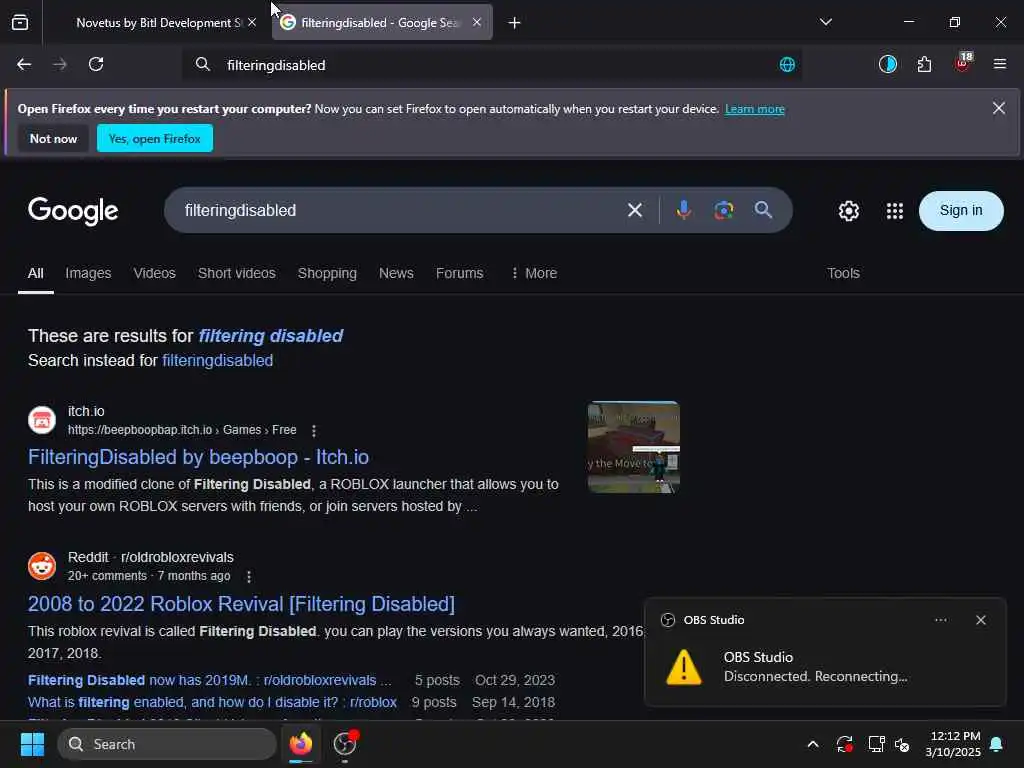Click the itch.io site favicon

42,420
